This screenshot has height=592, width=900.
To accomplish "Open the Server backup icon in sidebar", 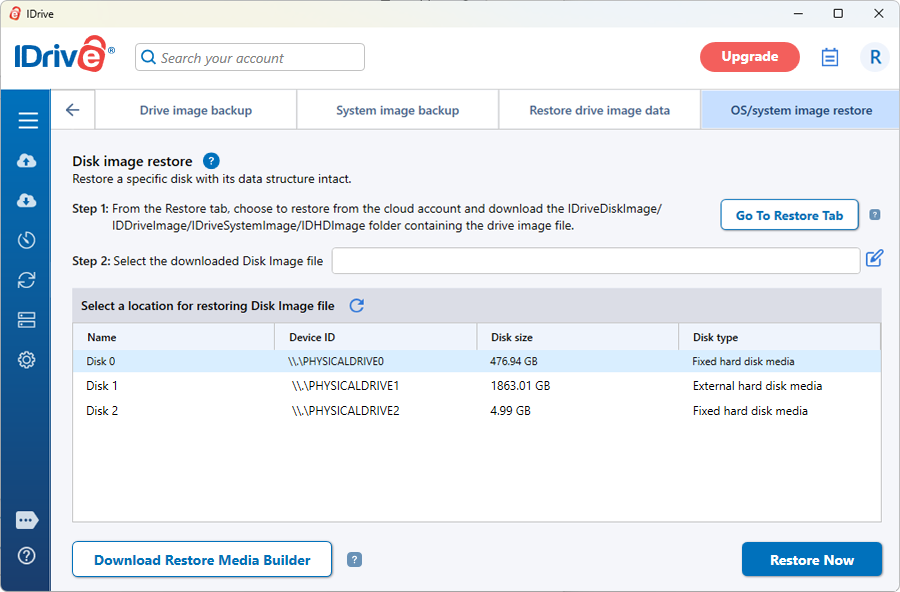I will click(26, 320).
